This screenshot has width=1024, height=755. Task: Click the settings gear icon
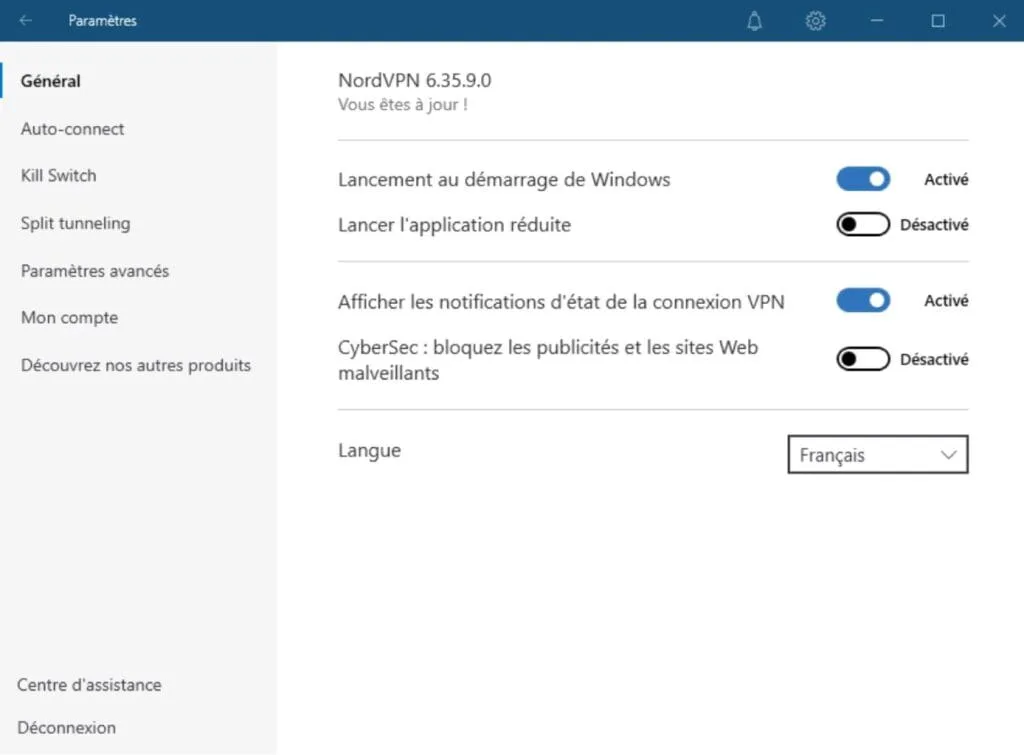point(815,21)
